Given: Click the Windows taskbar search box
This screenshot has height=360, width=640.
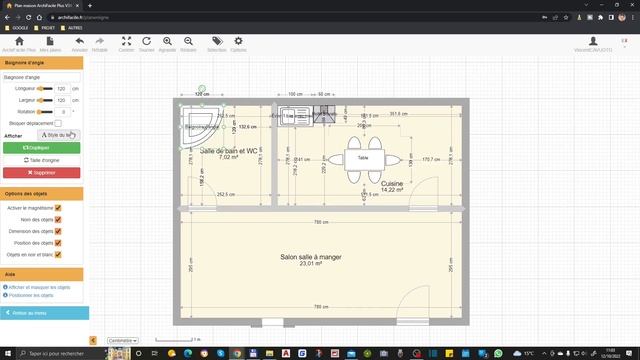Looking at the screenshot, I should coord(61,353).
